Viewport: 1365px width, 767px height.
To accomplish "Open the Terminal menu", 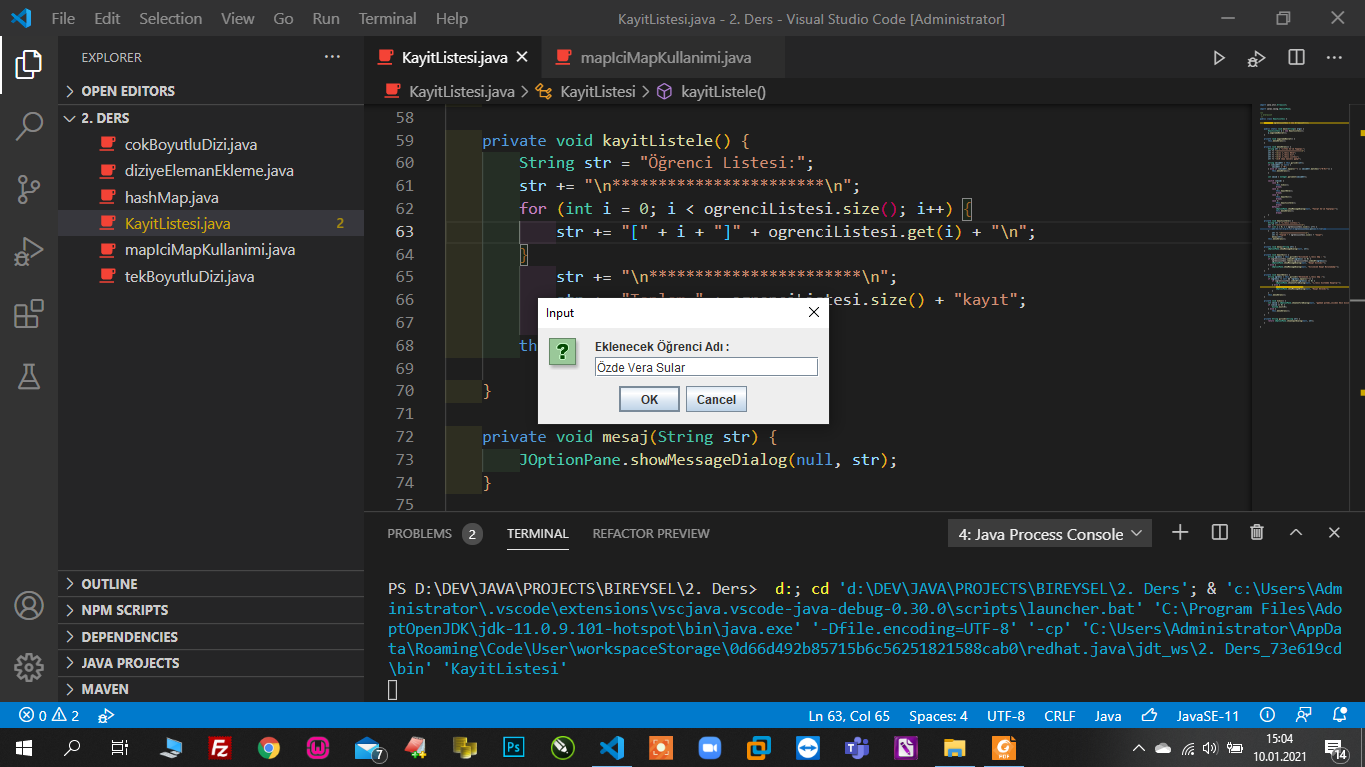I will coord(387,19).
